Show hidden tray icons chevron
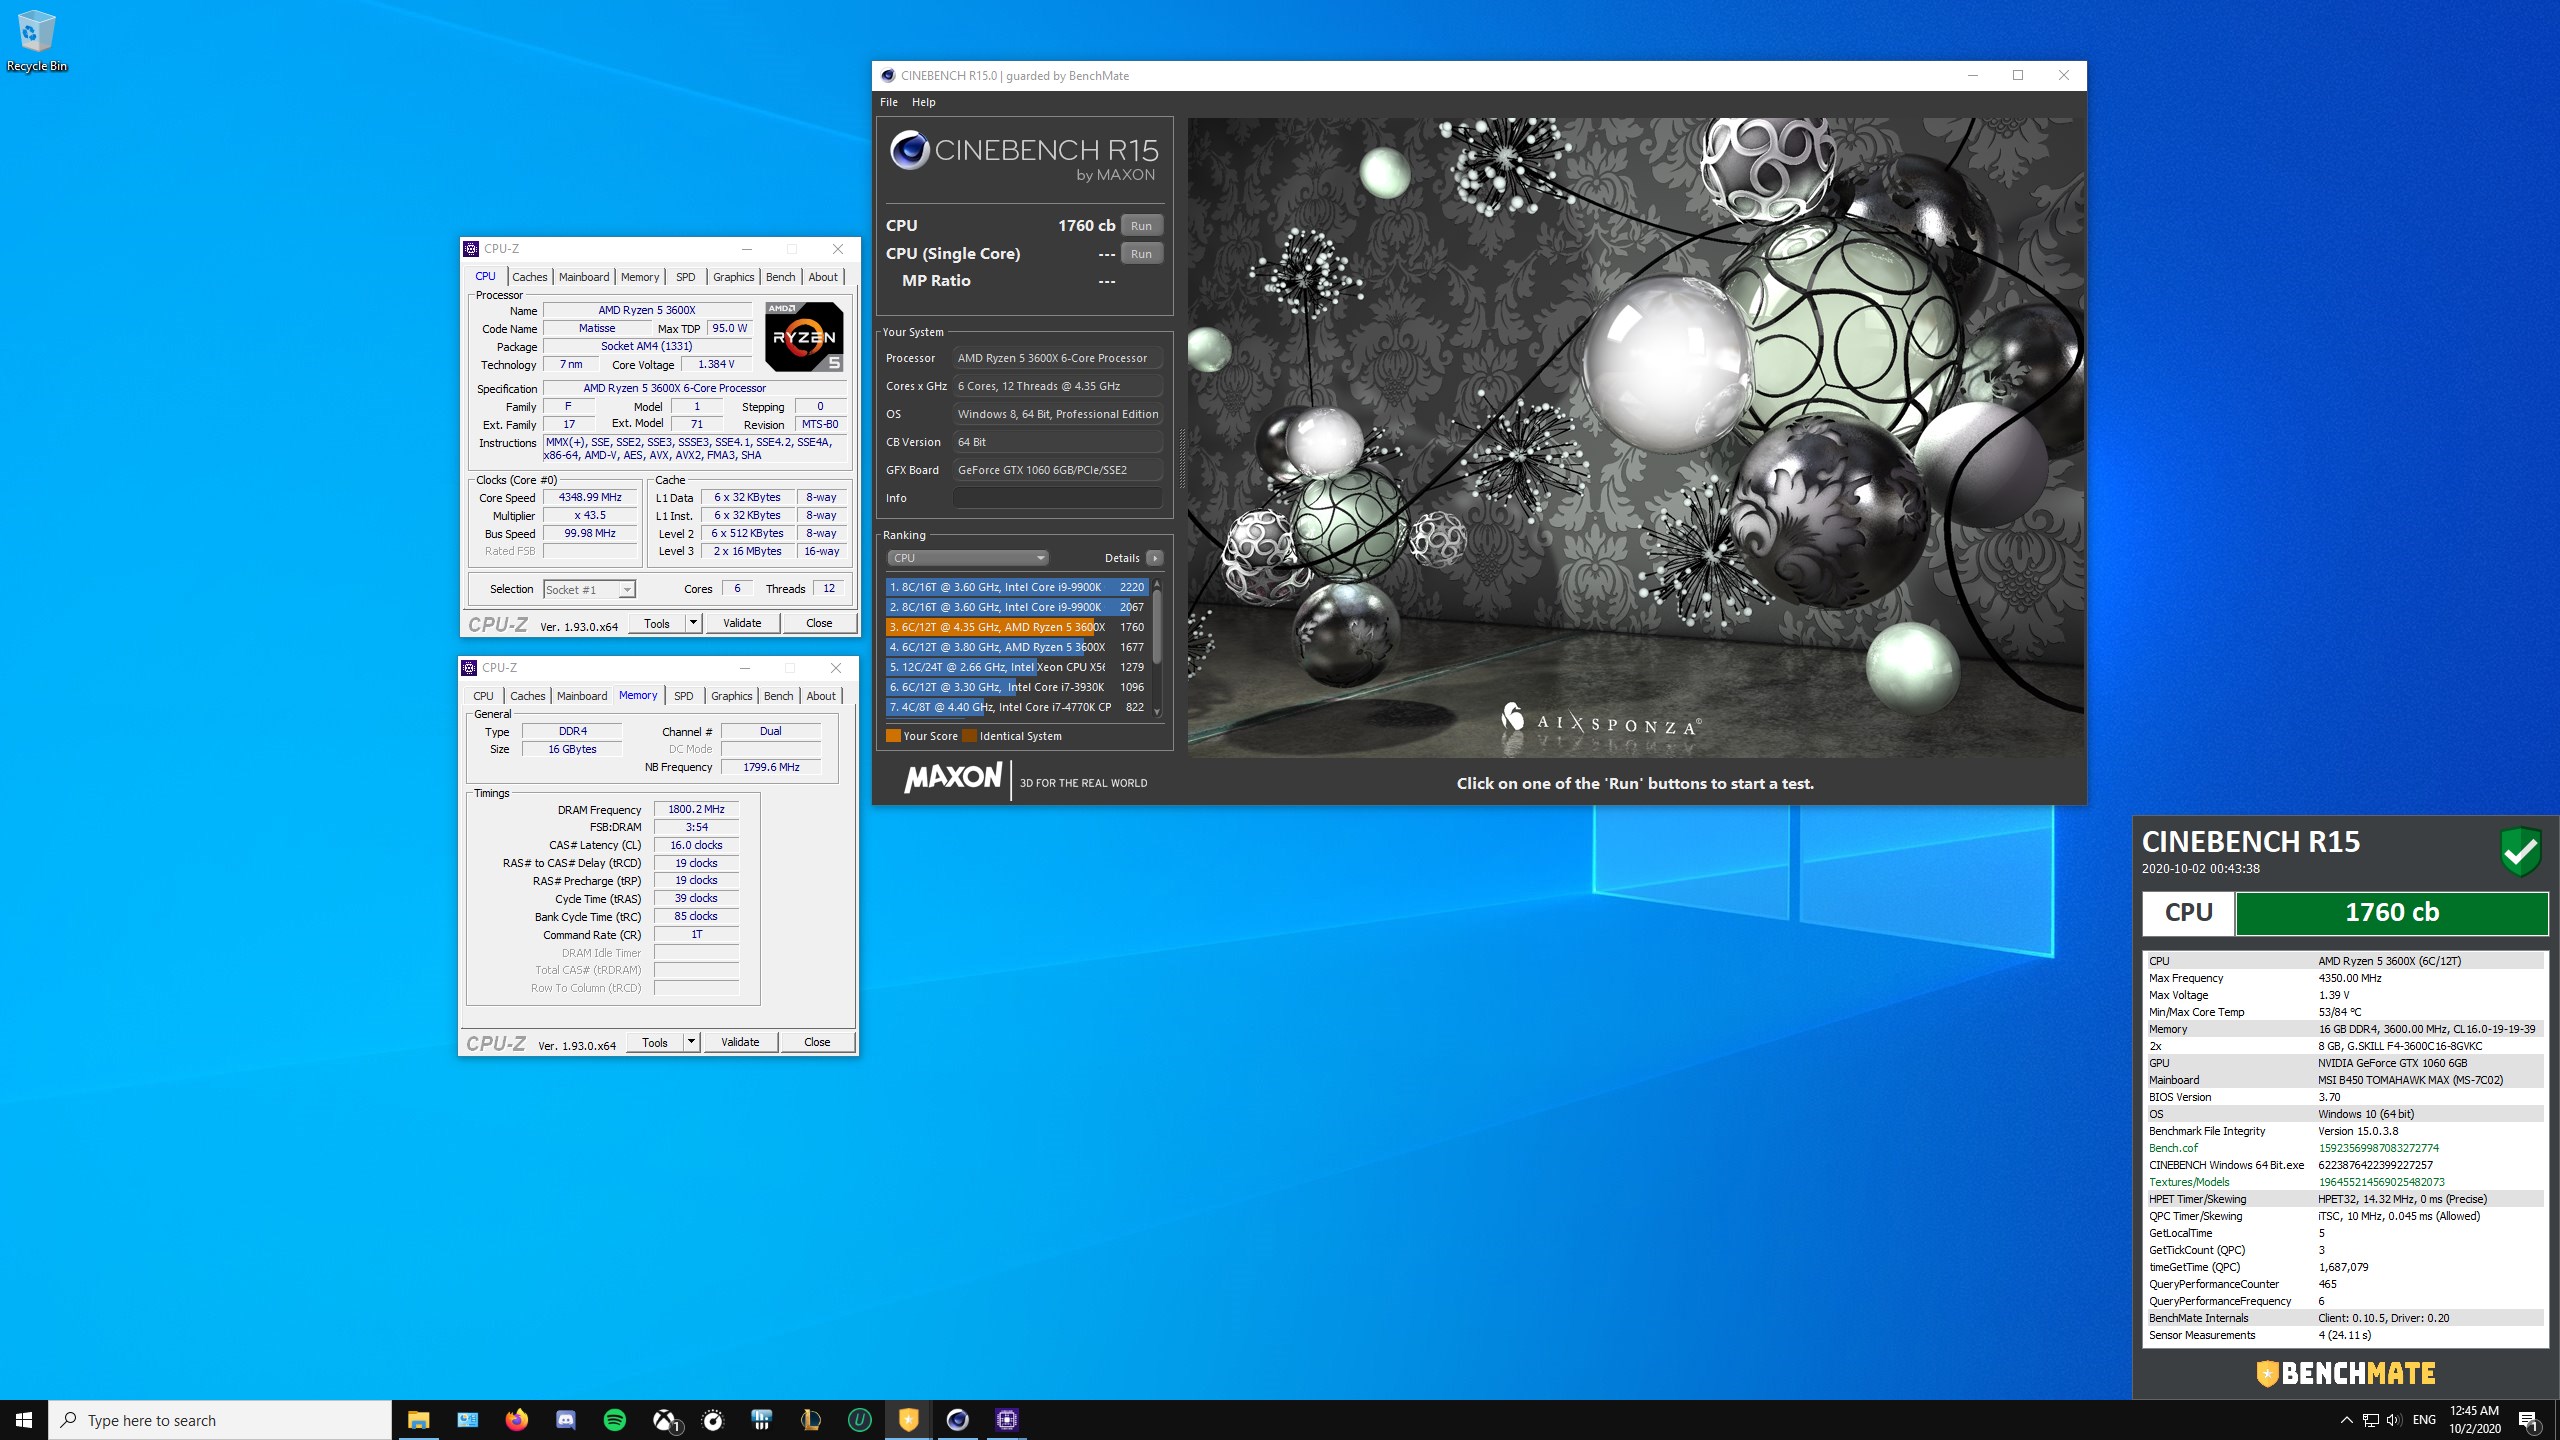The width and height of the screenshot is (2560, 1440). tap(2346, 1420)
